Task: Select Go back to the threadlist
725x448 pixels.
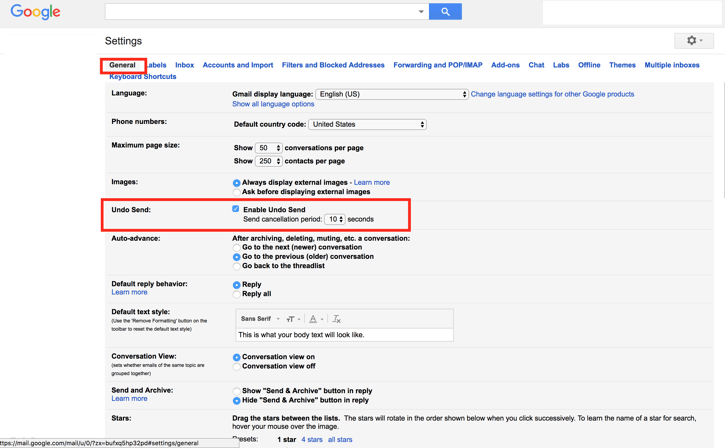Action: click(x=236, y=266)
